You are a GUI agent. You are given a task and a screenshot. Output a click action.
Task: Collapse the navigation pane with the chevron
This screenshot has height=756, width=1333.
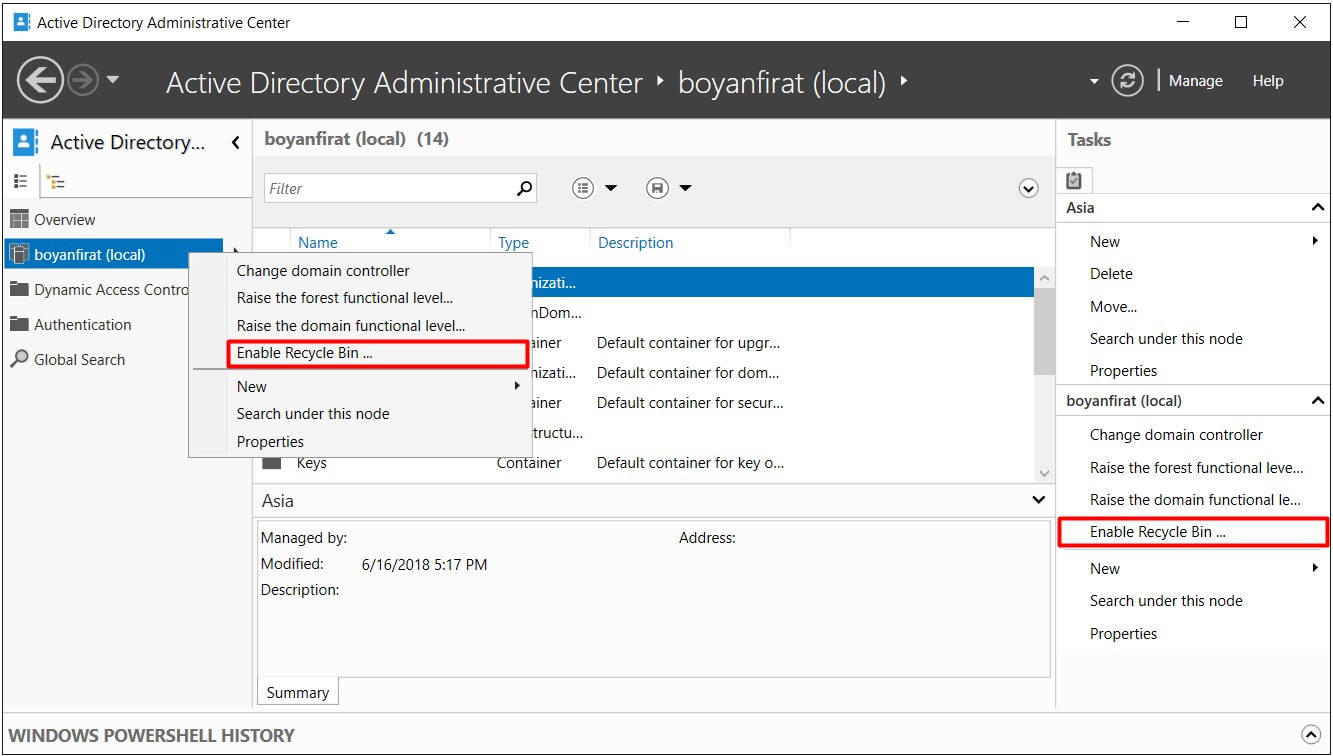tap(236, 143)
